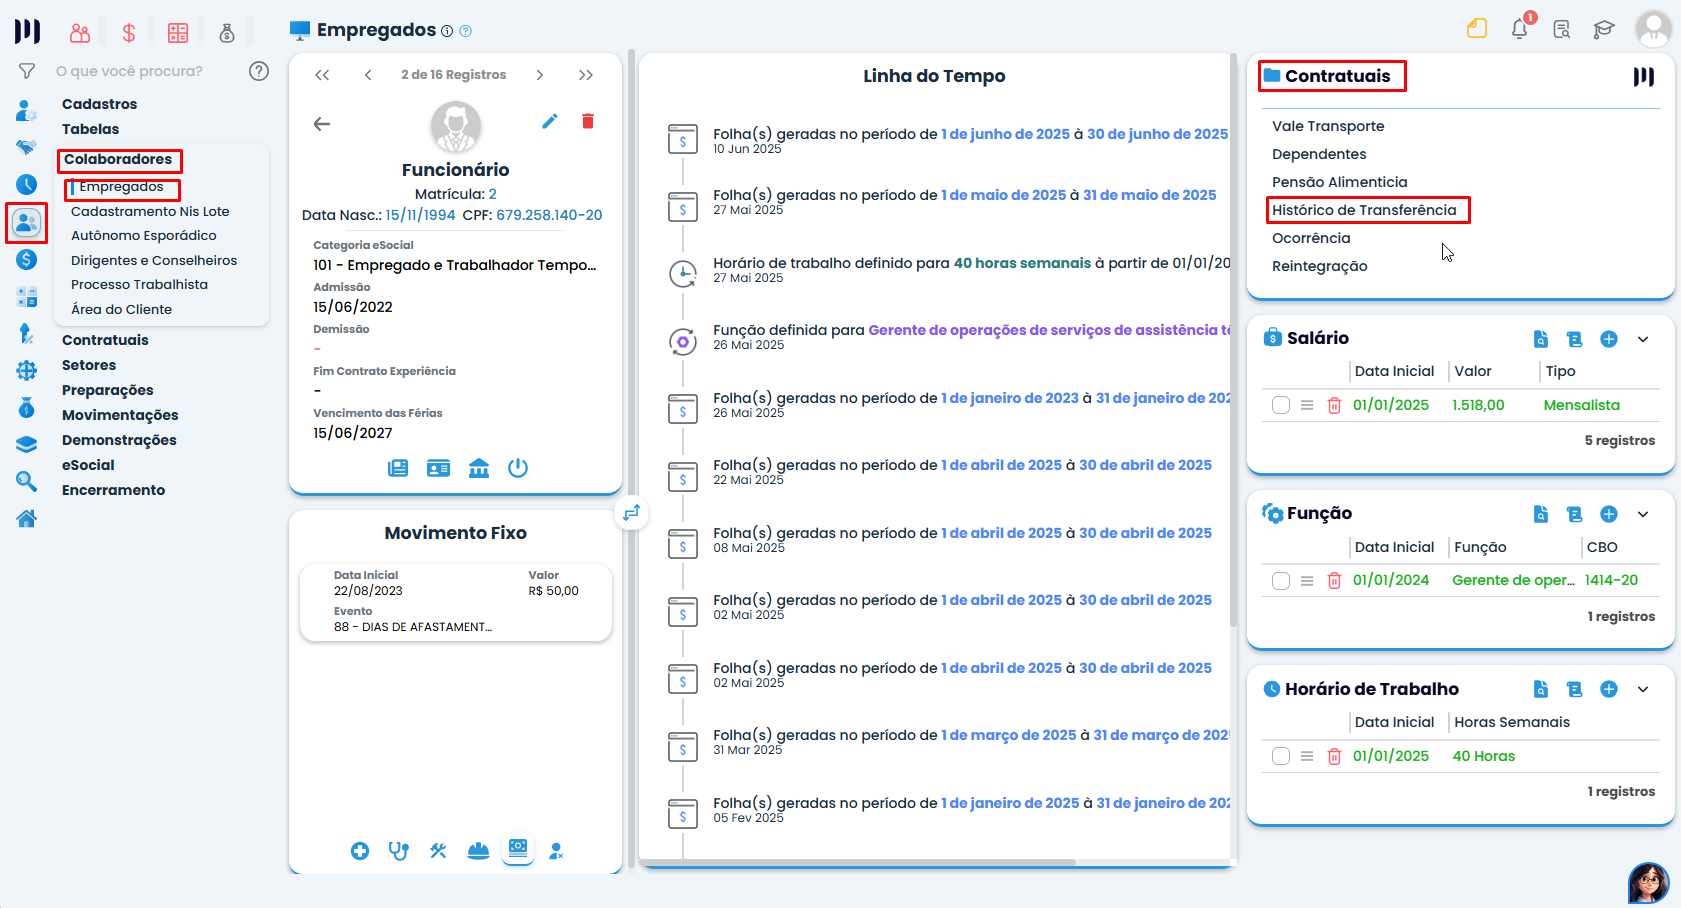
Task: Go to next employee record
Action: tap(540, 75)
